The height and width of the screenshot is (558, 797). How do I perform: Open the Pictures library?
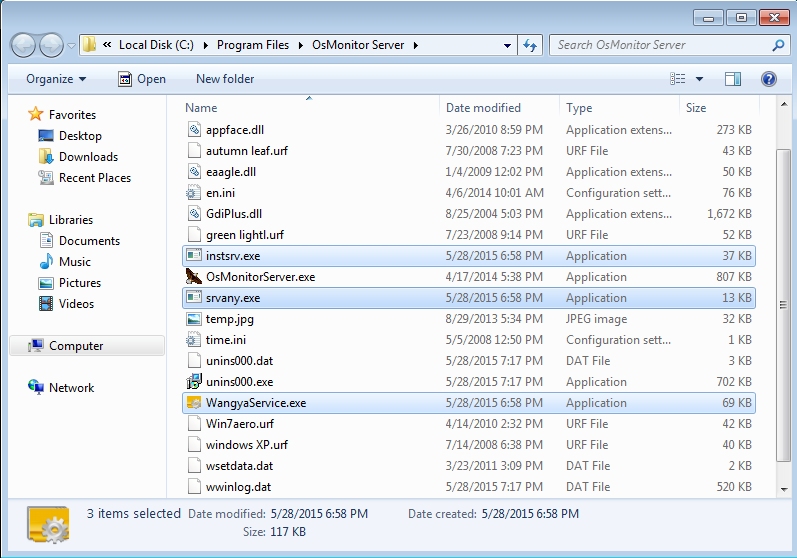(x=80, y=283)
